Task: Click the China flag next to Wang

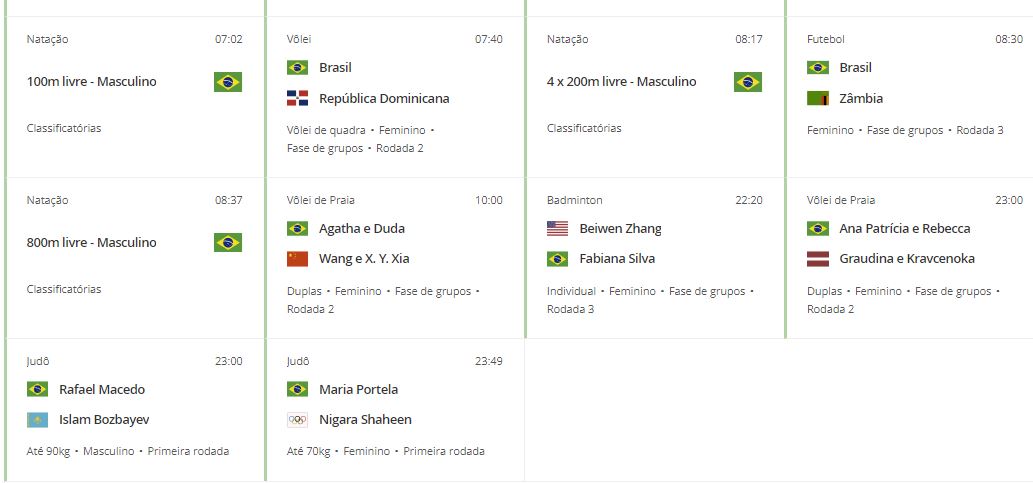Action: click(297, 259)
